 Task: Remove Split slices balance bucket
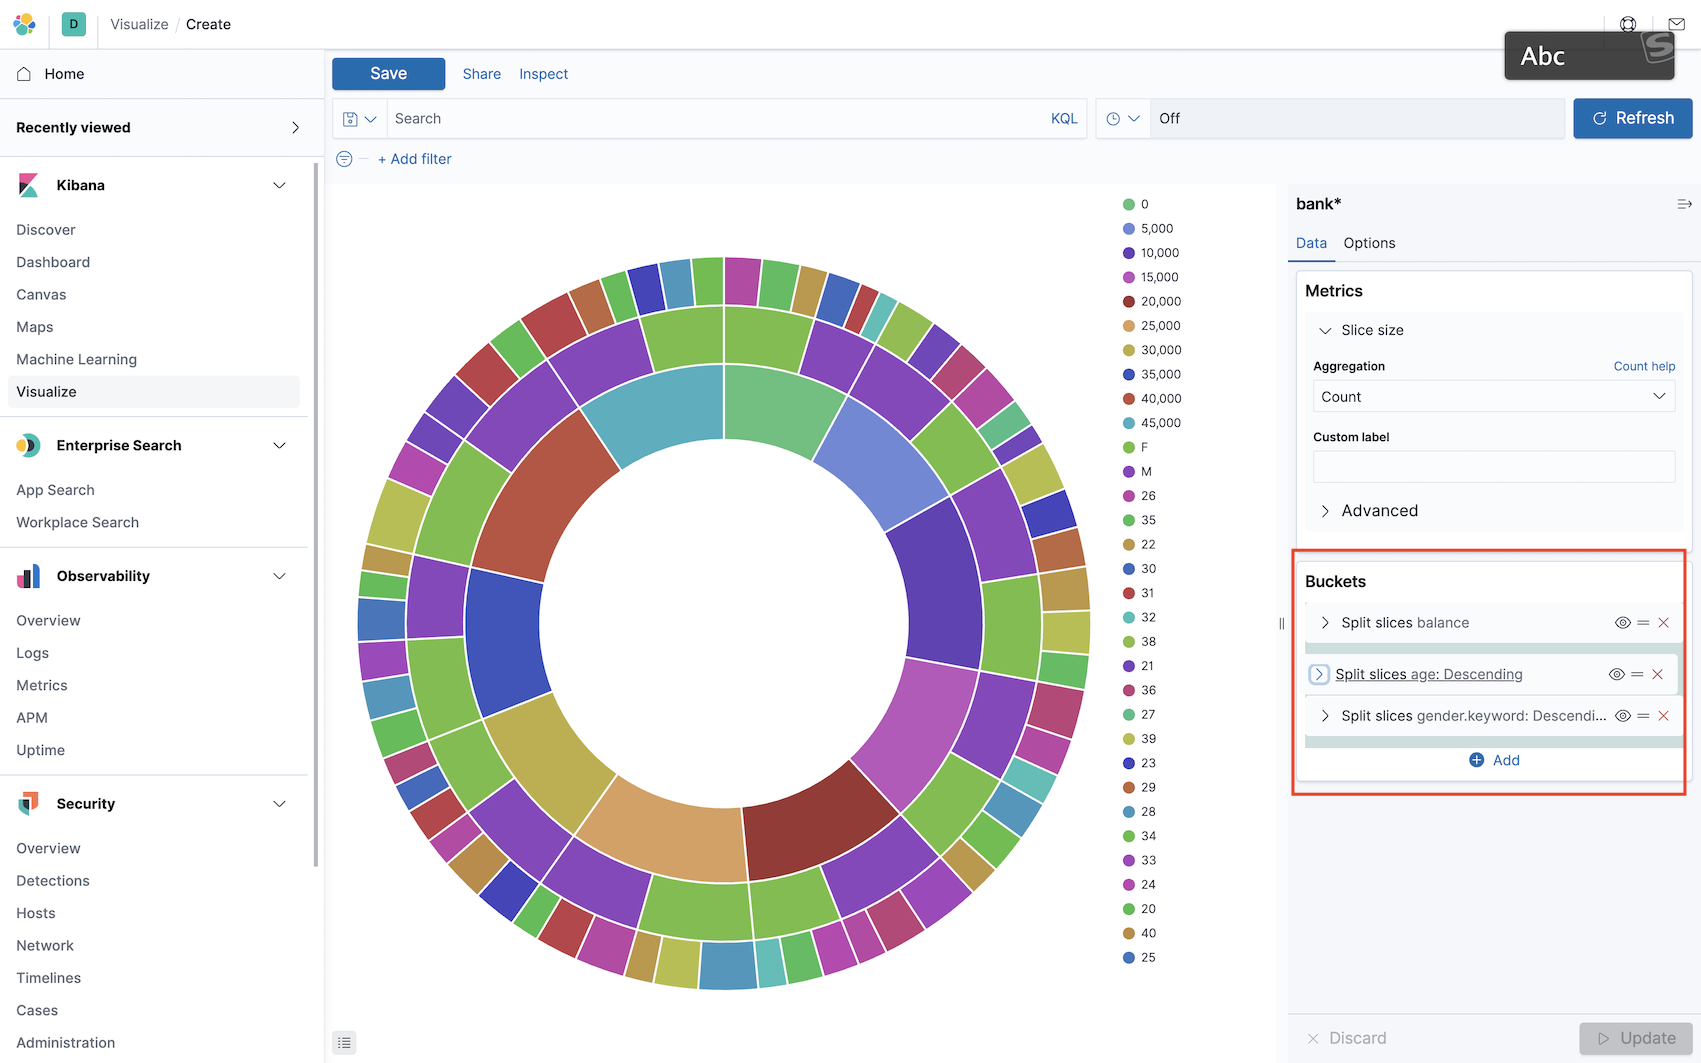[1664, 623]
